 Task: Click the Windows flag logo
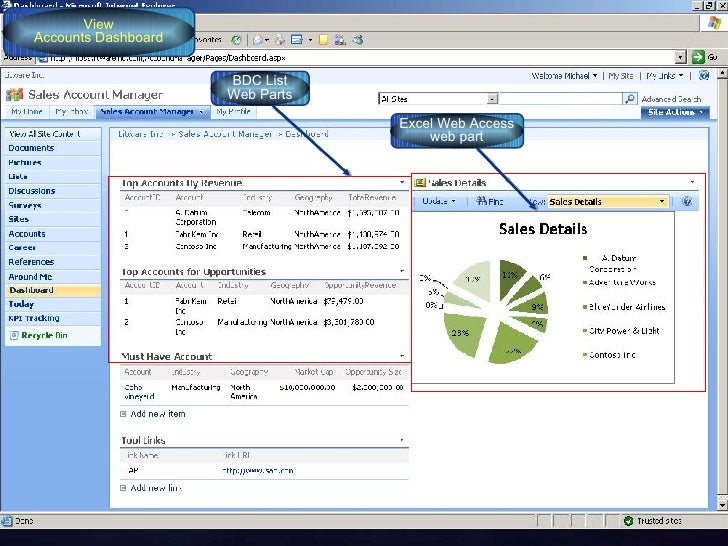coord(715,22)
